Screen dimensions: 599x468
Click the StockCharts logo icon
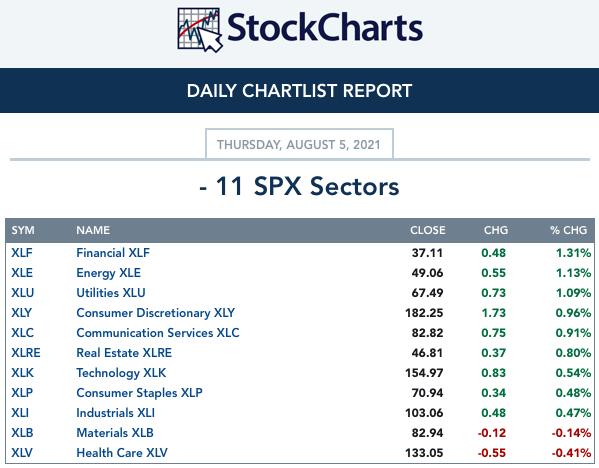[200, 30]
